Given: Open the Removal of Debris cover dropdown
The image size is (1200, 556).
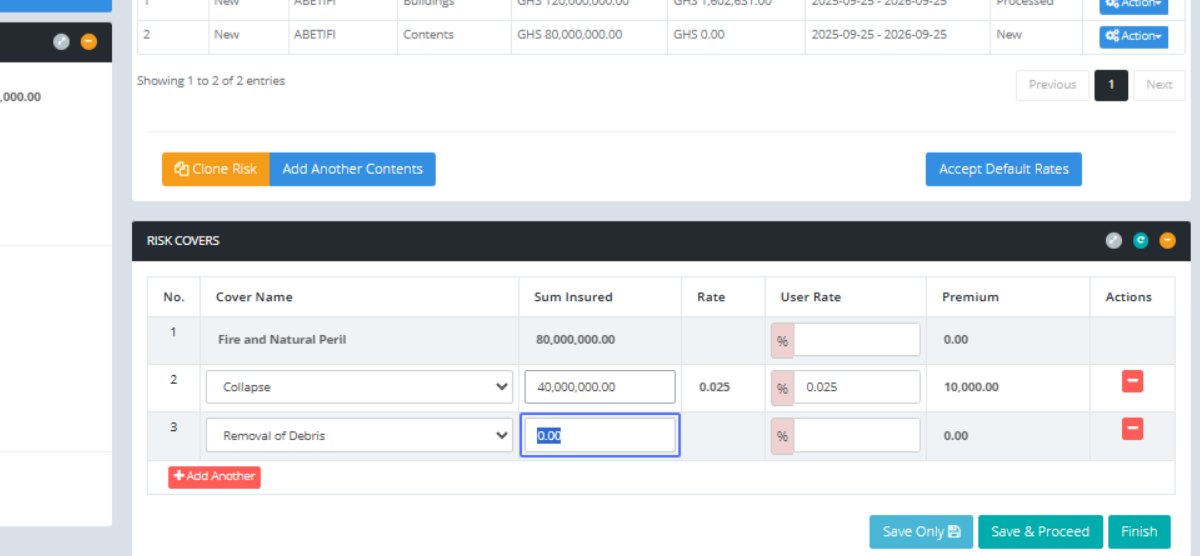Looking at the screenshot, I should (359, 435).
